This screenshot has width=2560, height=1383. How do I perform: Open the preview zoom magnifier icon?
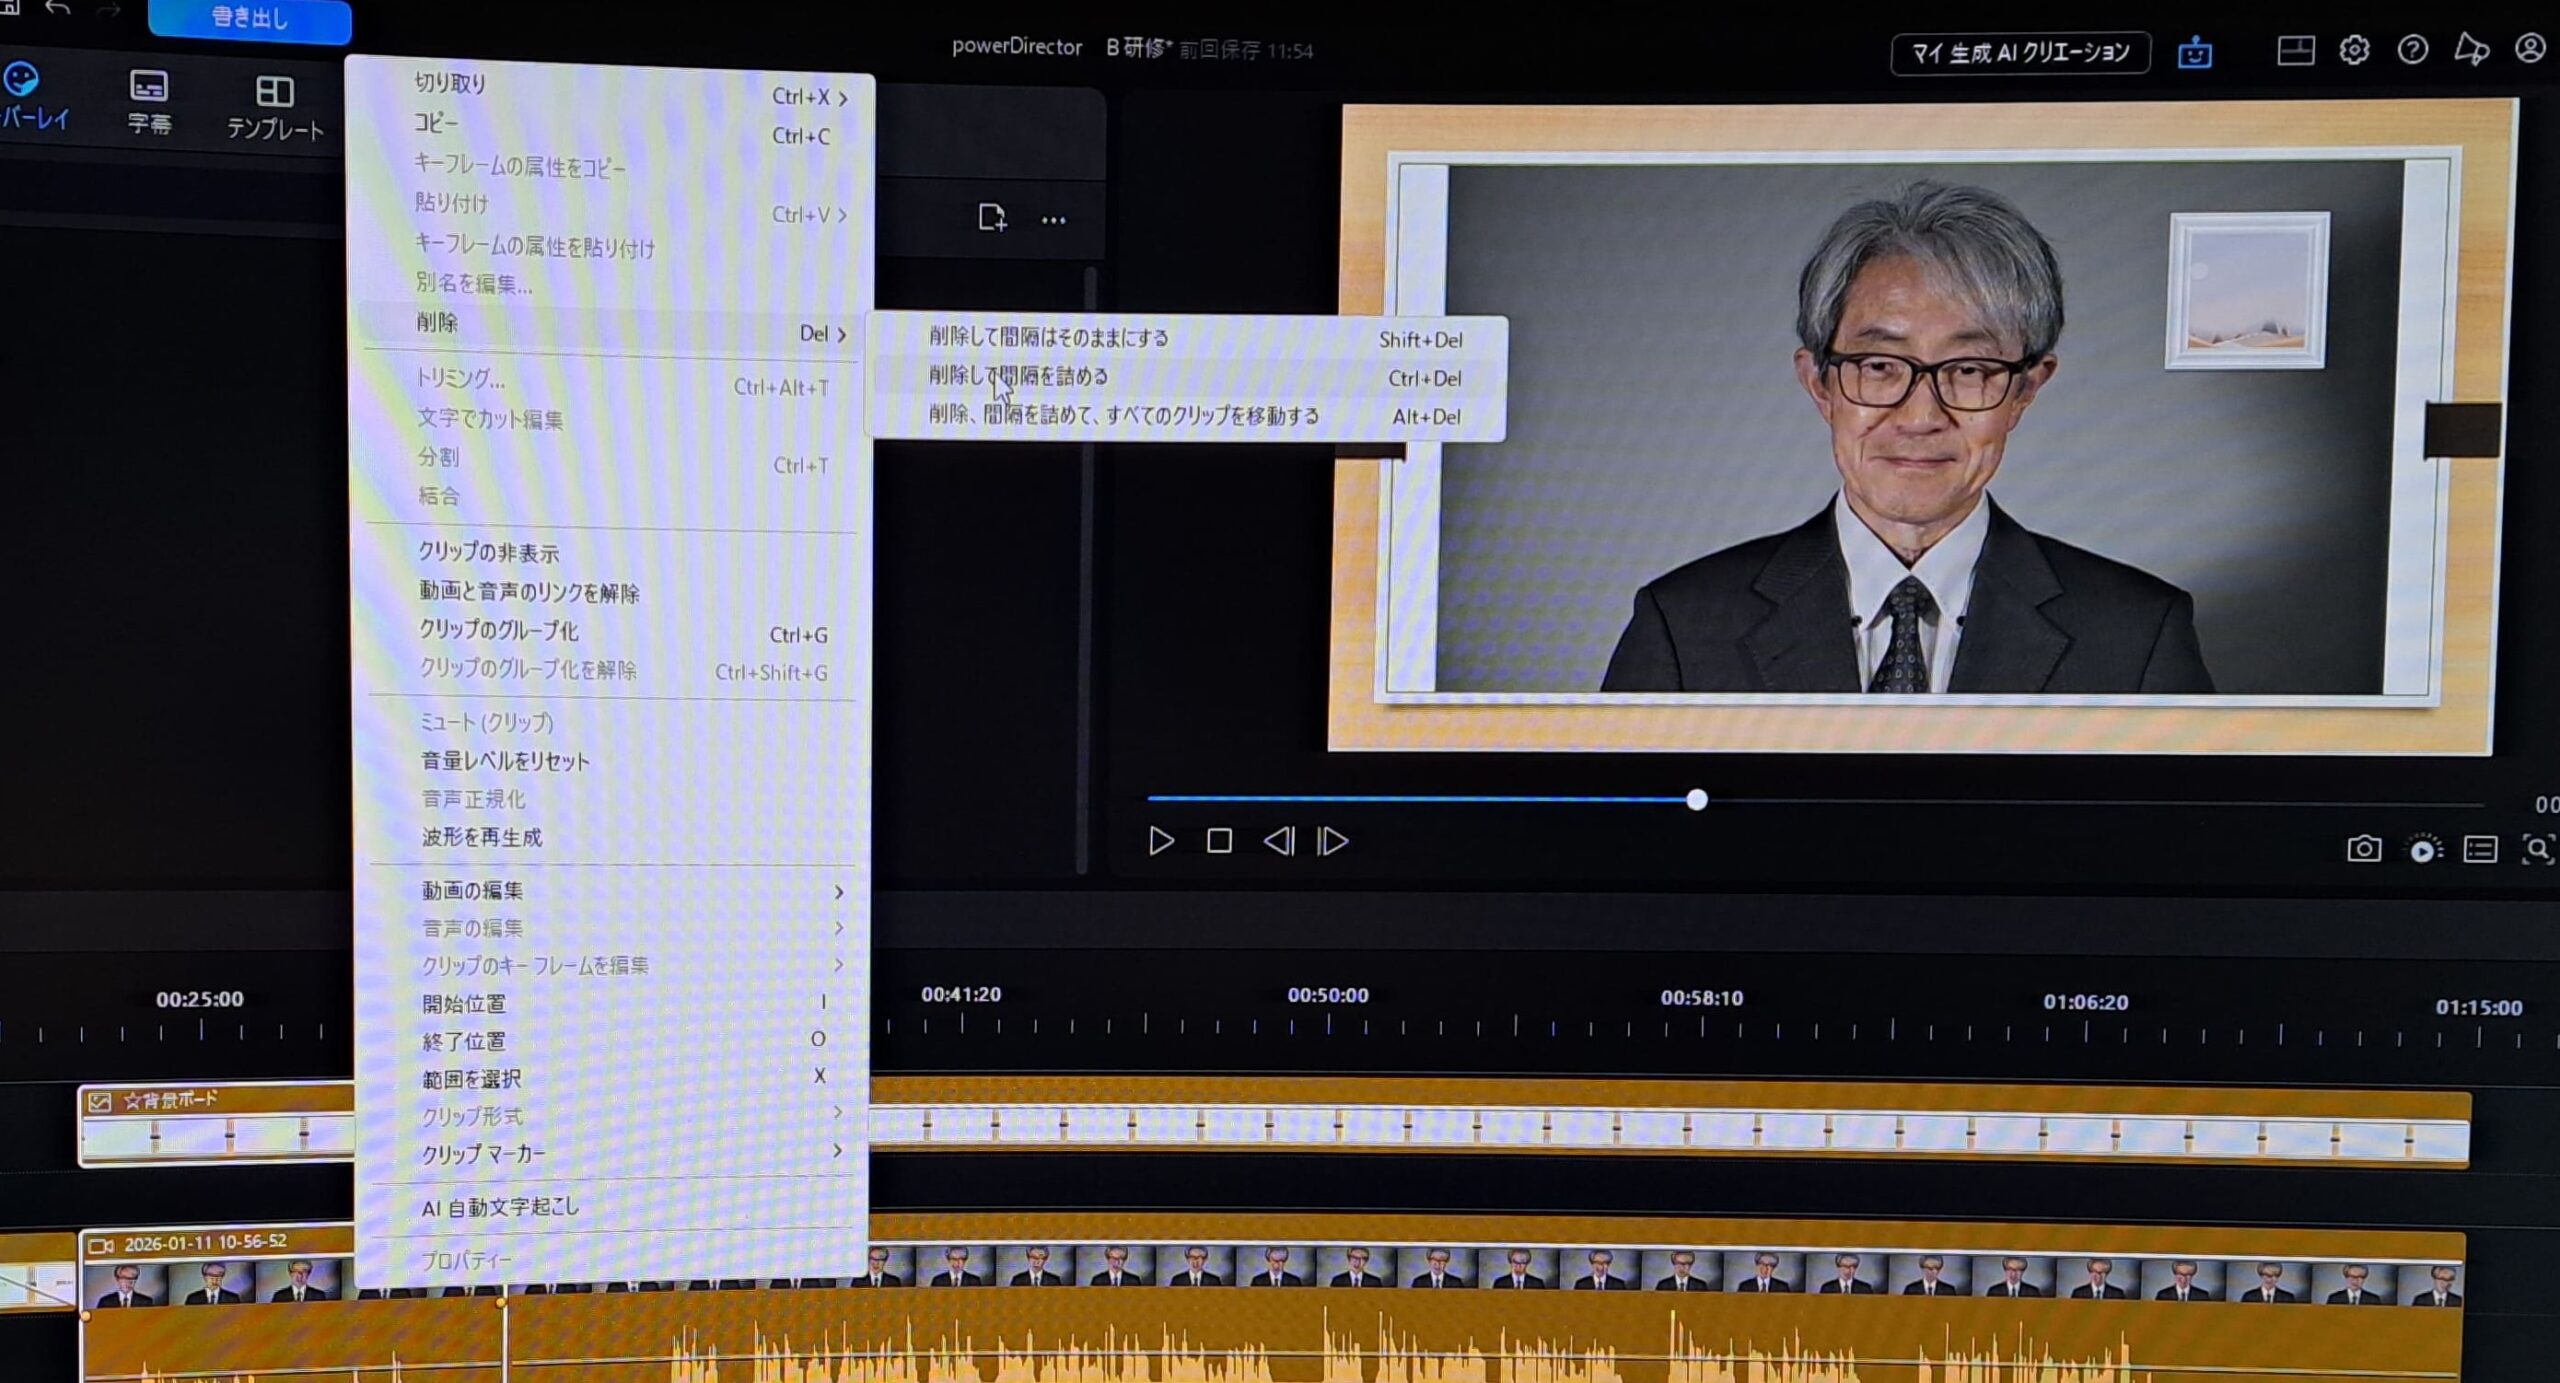click(2537, 850)
